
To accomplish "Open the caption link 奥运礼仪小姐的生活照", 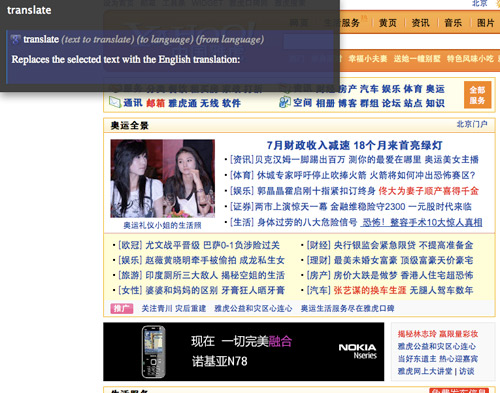I will point(162,226).
